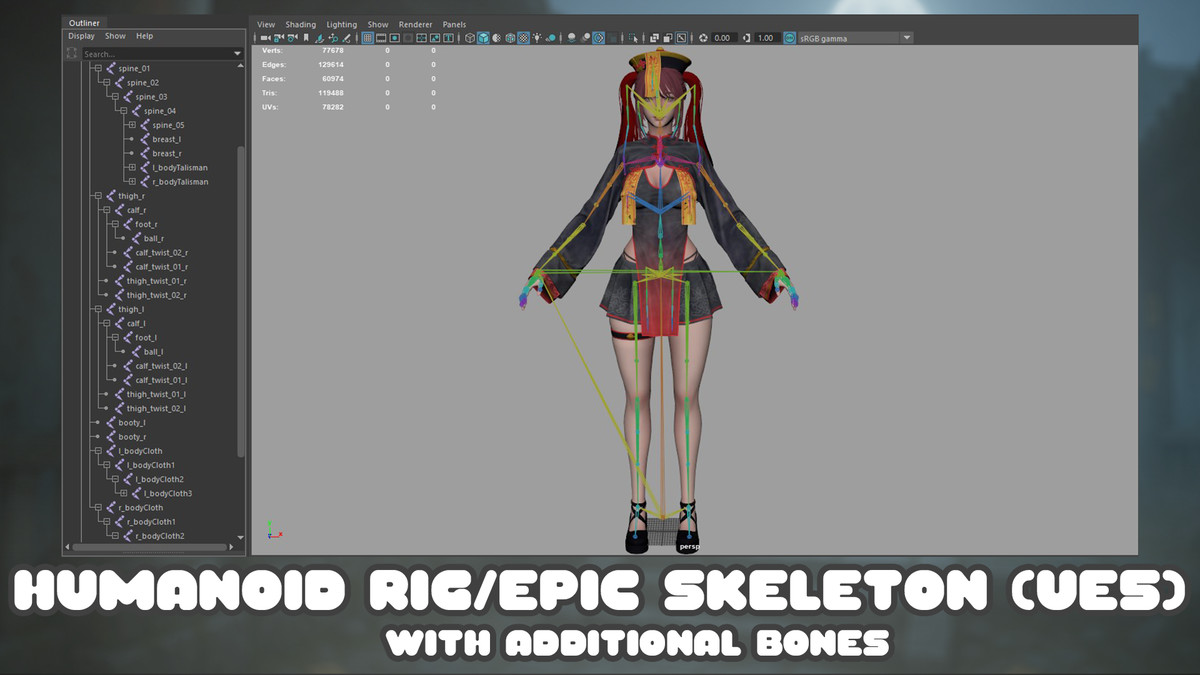Open the Outliner Display menu
The height and width of the screenshot is (675, 1200).
point(81,36)
